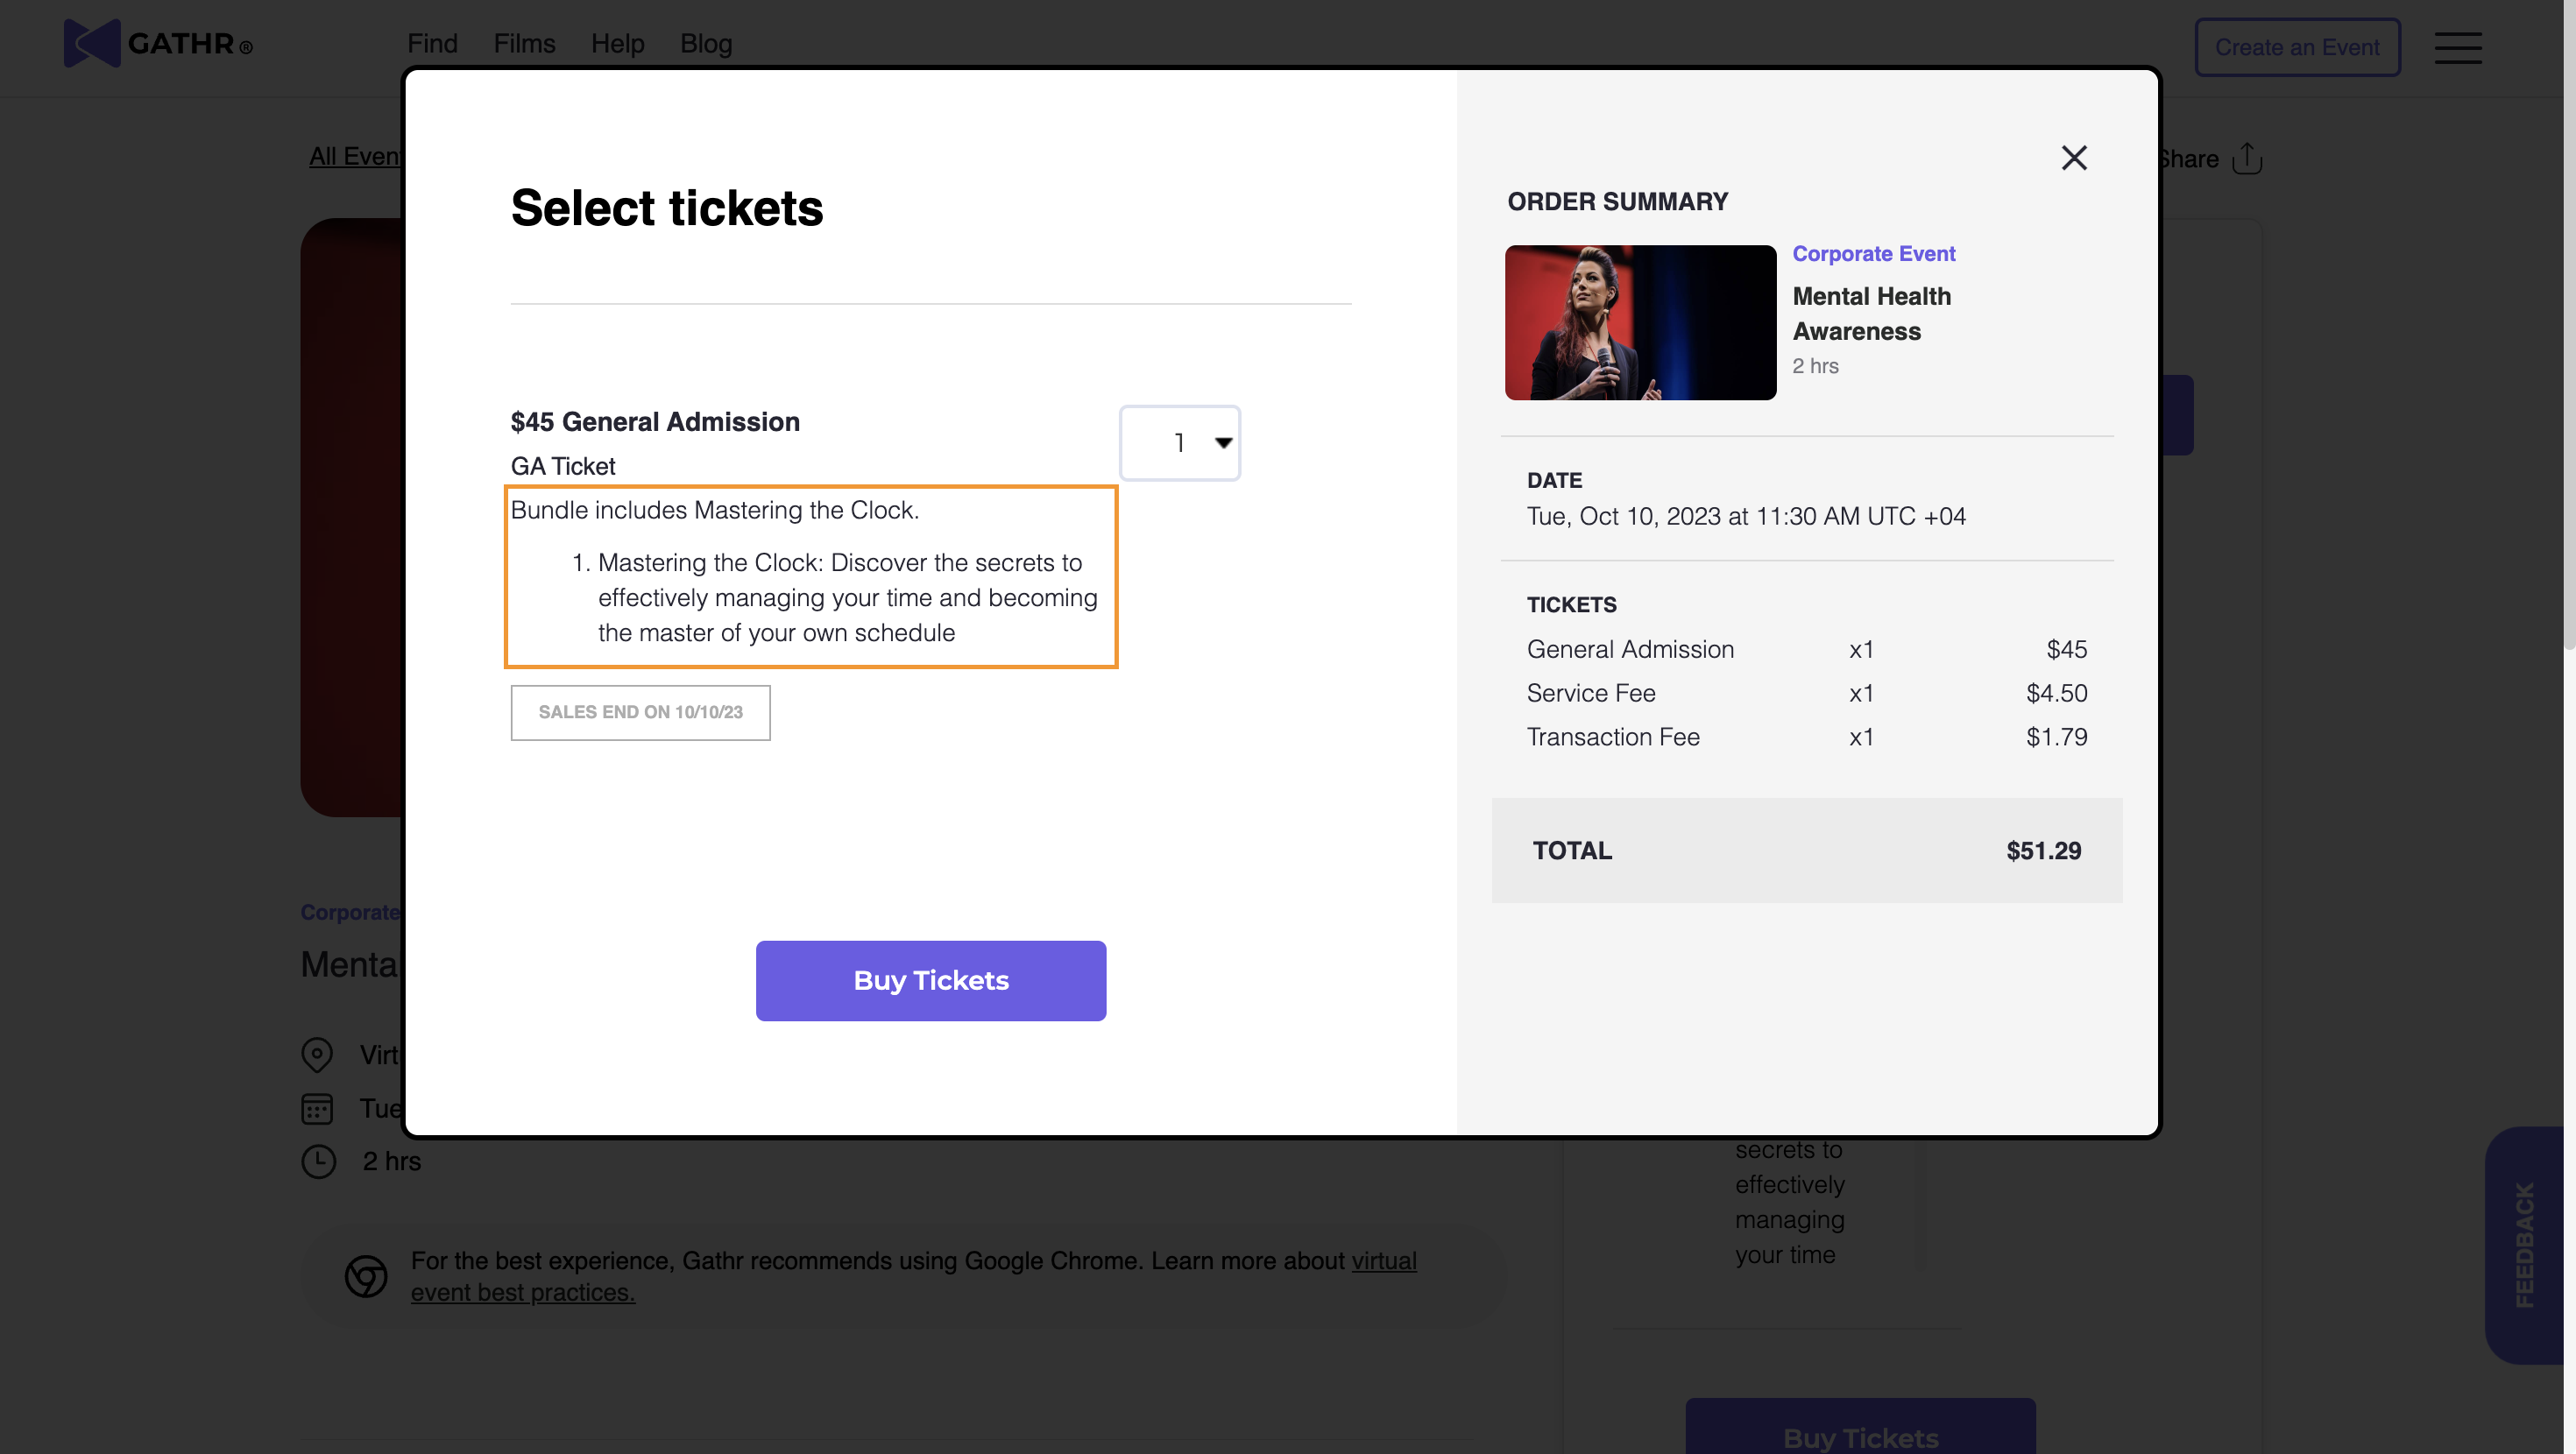Click the calendar date icon
Image resolution: width=2576 pixels, height=1454 pixels.
tap(317, 1108)
